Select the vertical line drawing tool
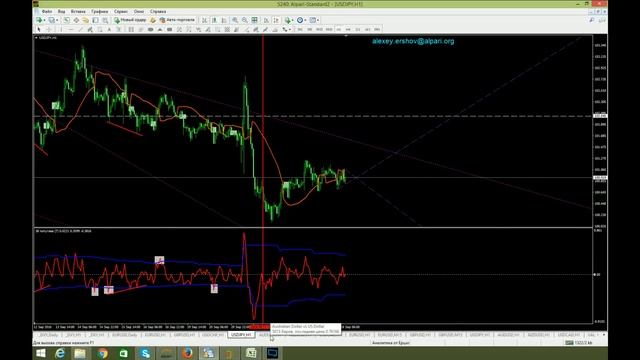This screenshot has width=640, height=360. 61,29
